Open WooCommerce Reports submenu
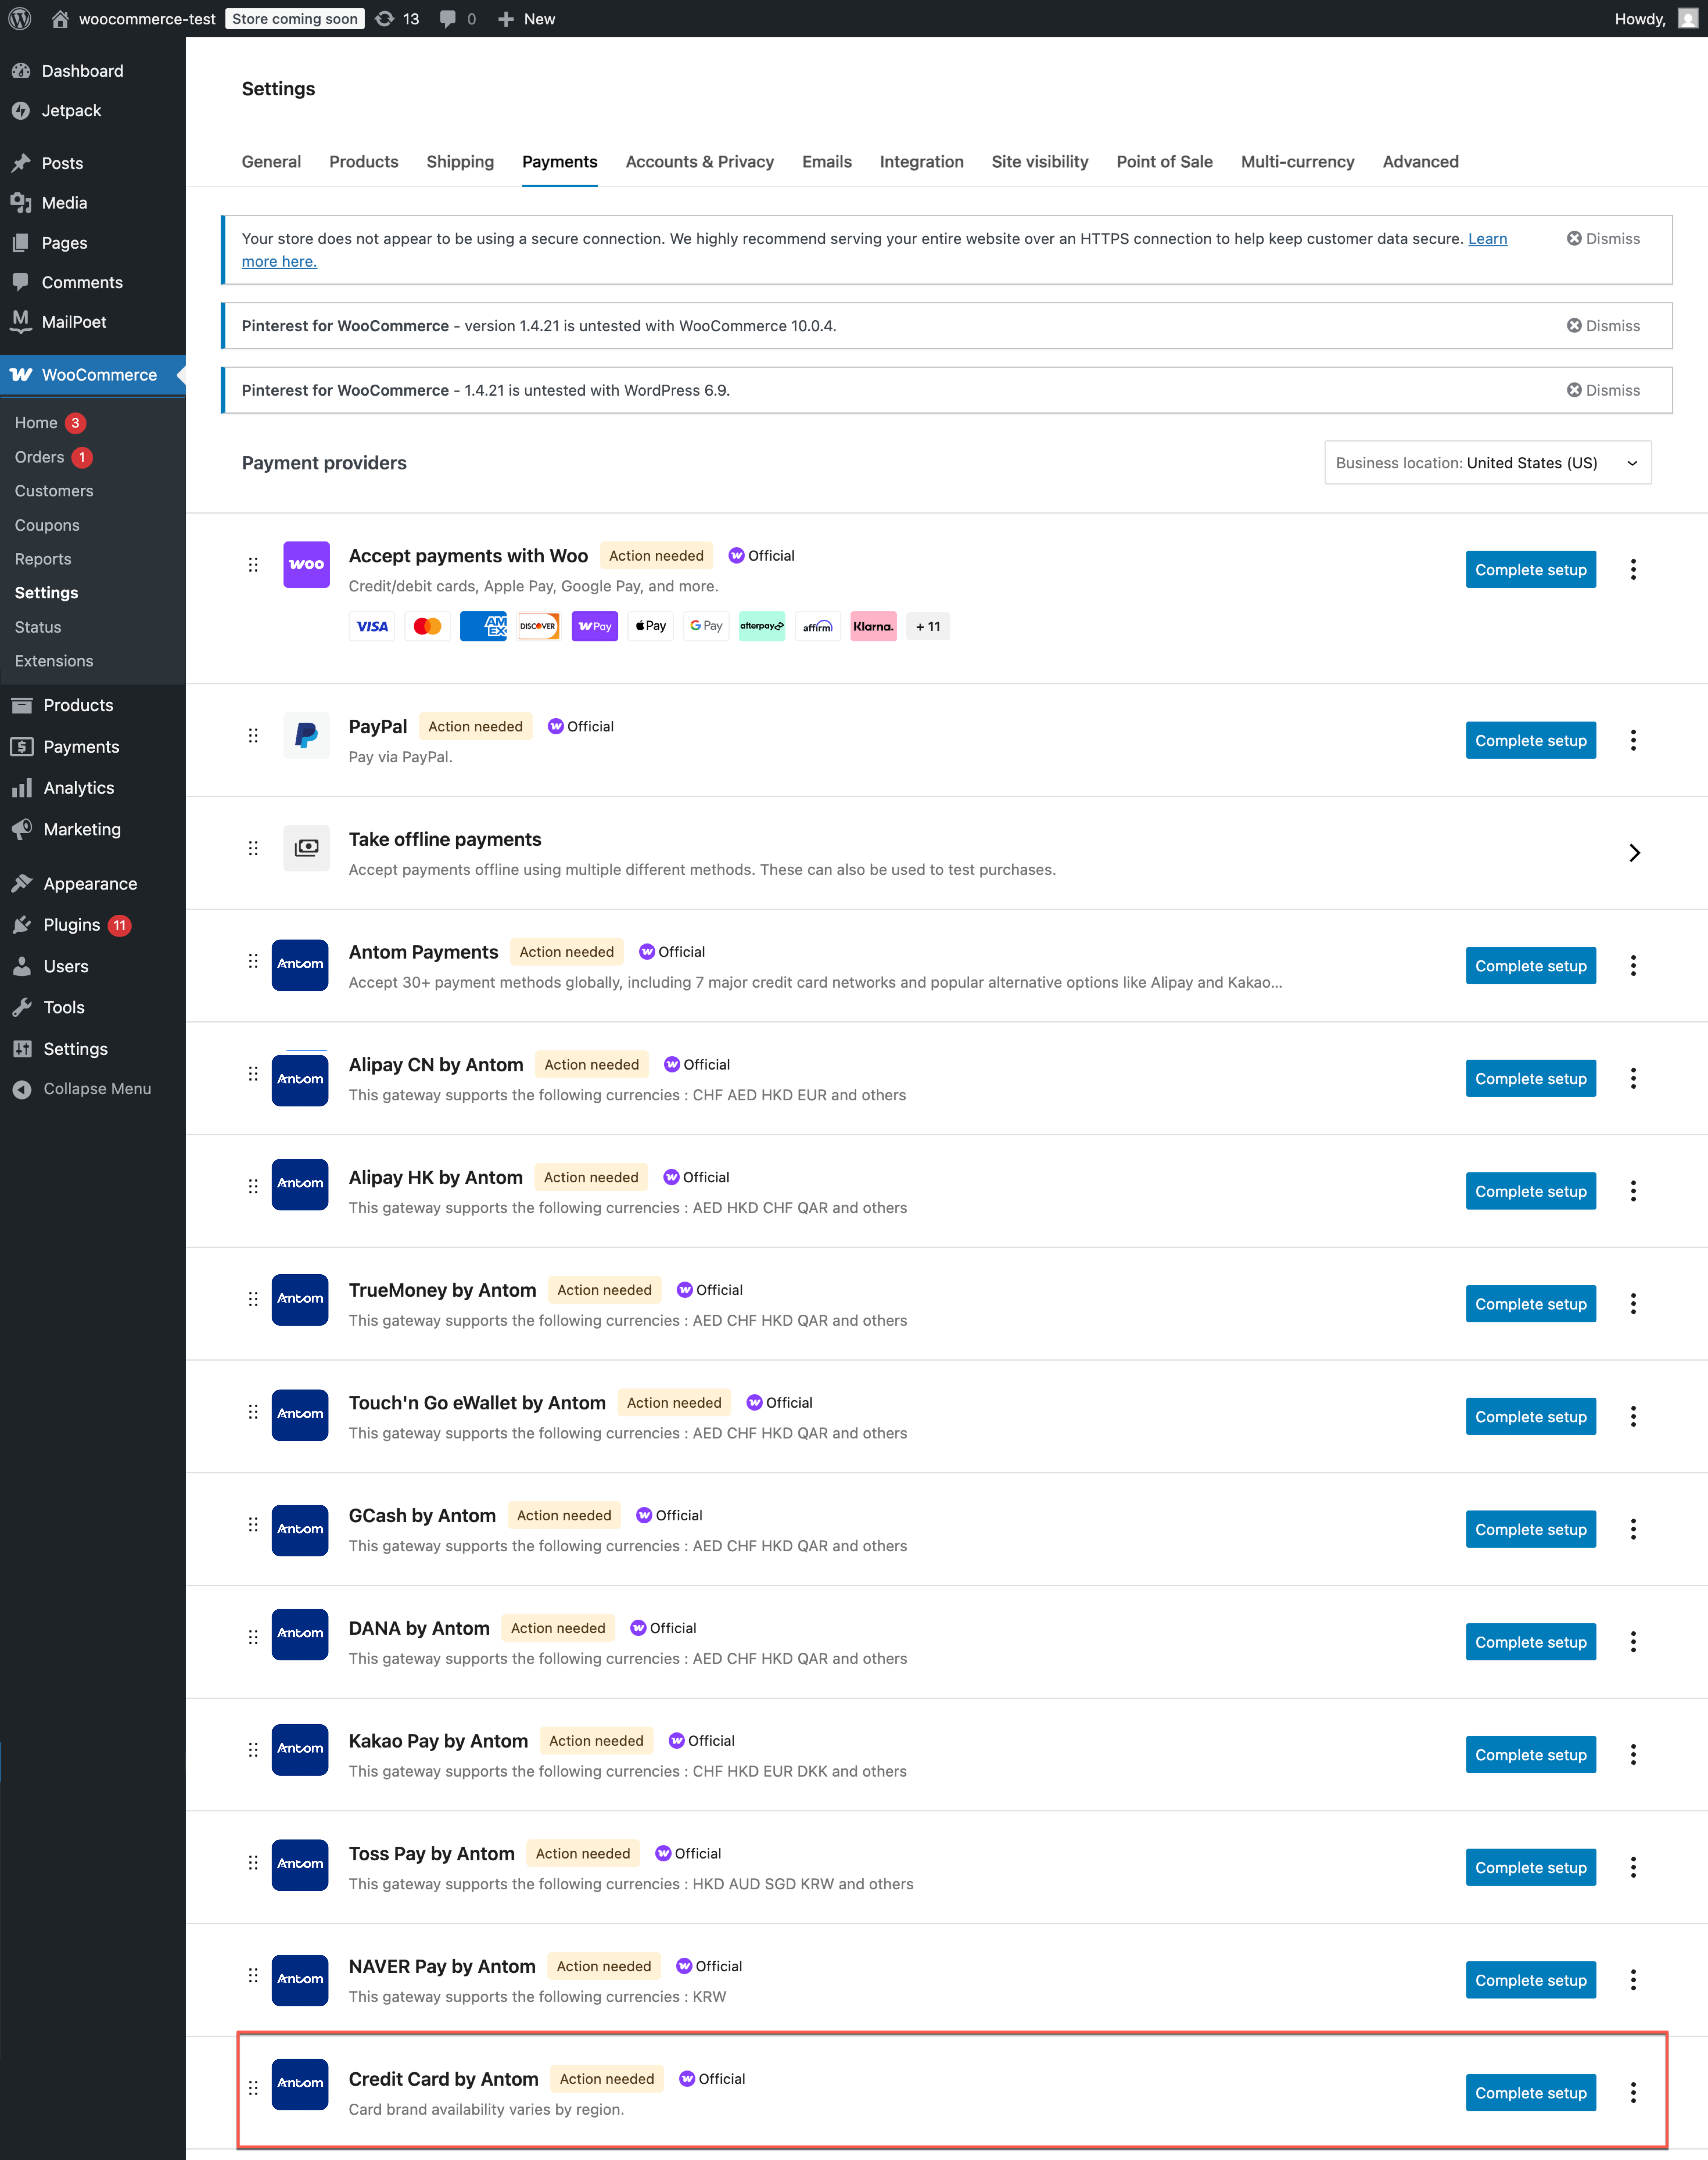Image resolution: width=1708 pixels, height=2160 pixels. (x=43, y=559)
